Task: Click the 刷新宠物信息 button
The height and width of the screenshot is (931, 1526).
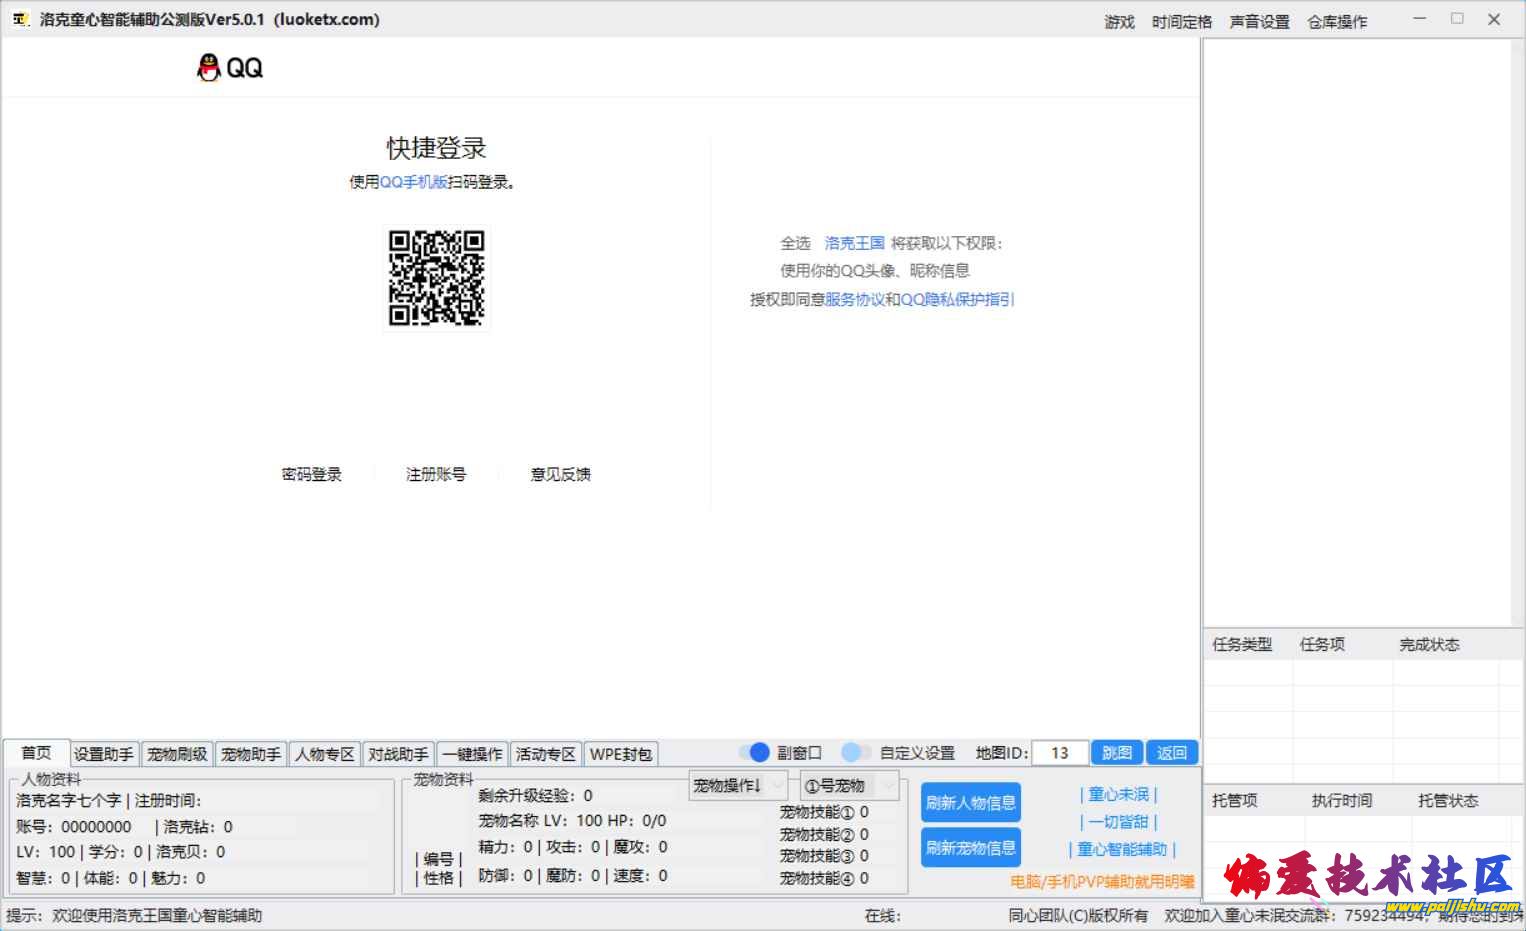Action: tap(970, 848)
